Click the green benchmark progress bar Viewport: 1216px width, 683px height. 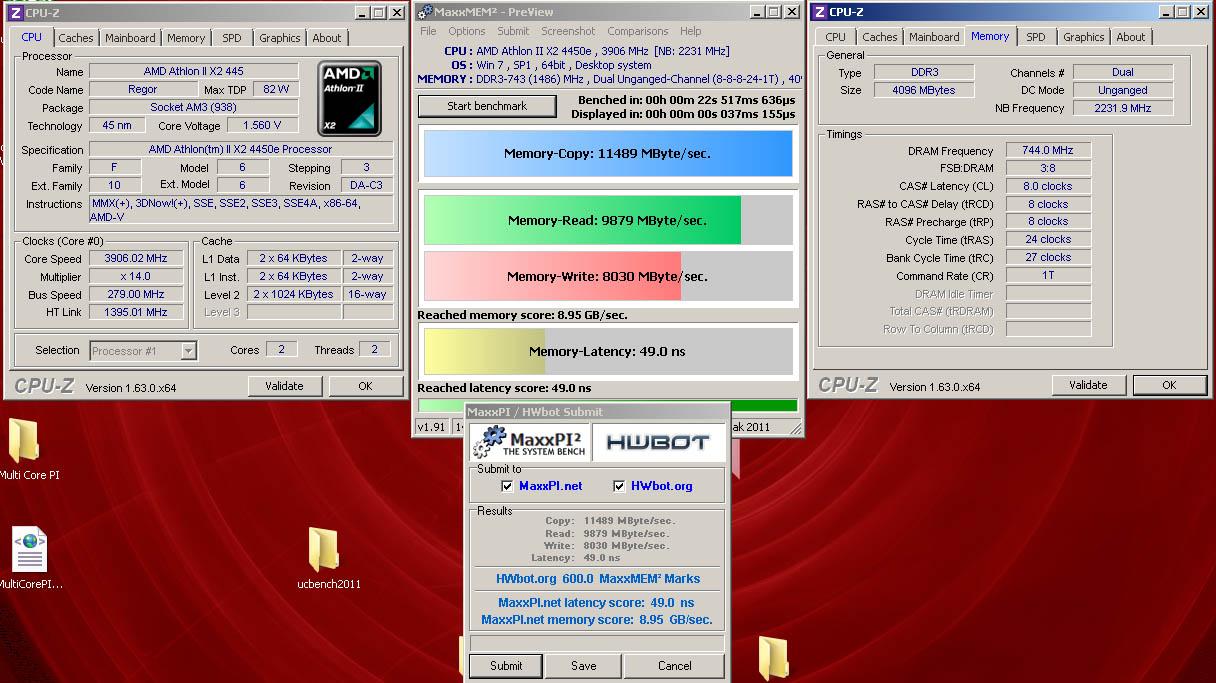coord(608,406)
